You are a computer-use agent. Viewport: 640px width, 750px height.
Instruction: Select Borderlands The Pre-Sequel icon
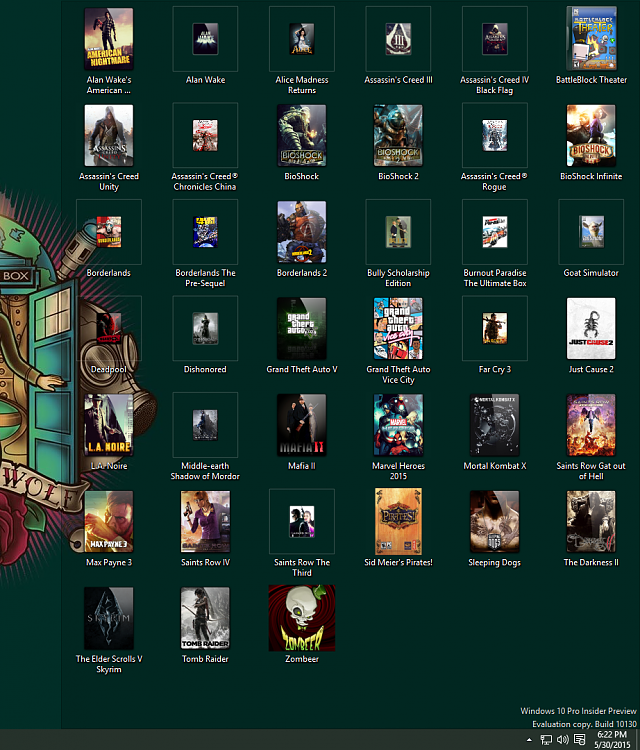(x=205, y=232)
